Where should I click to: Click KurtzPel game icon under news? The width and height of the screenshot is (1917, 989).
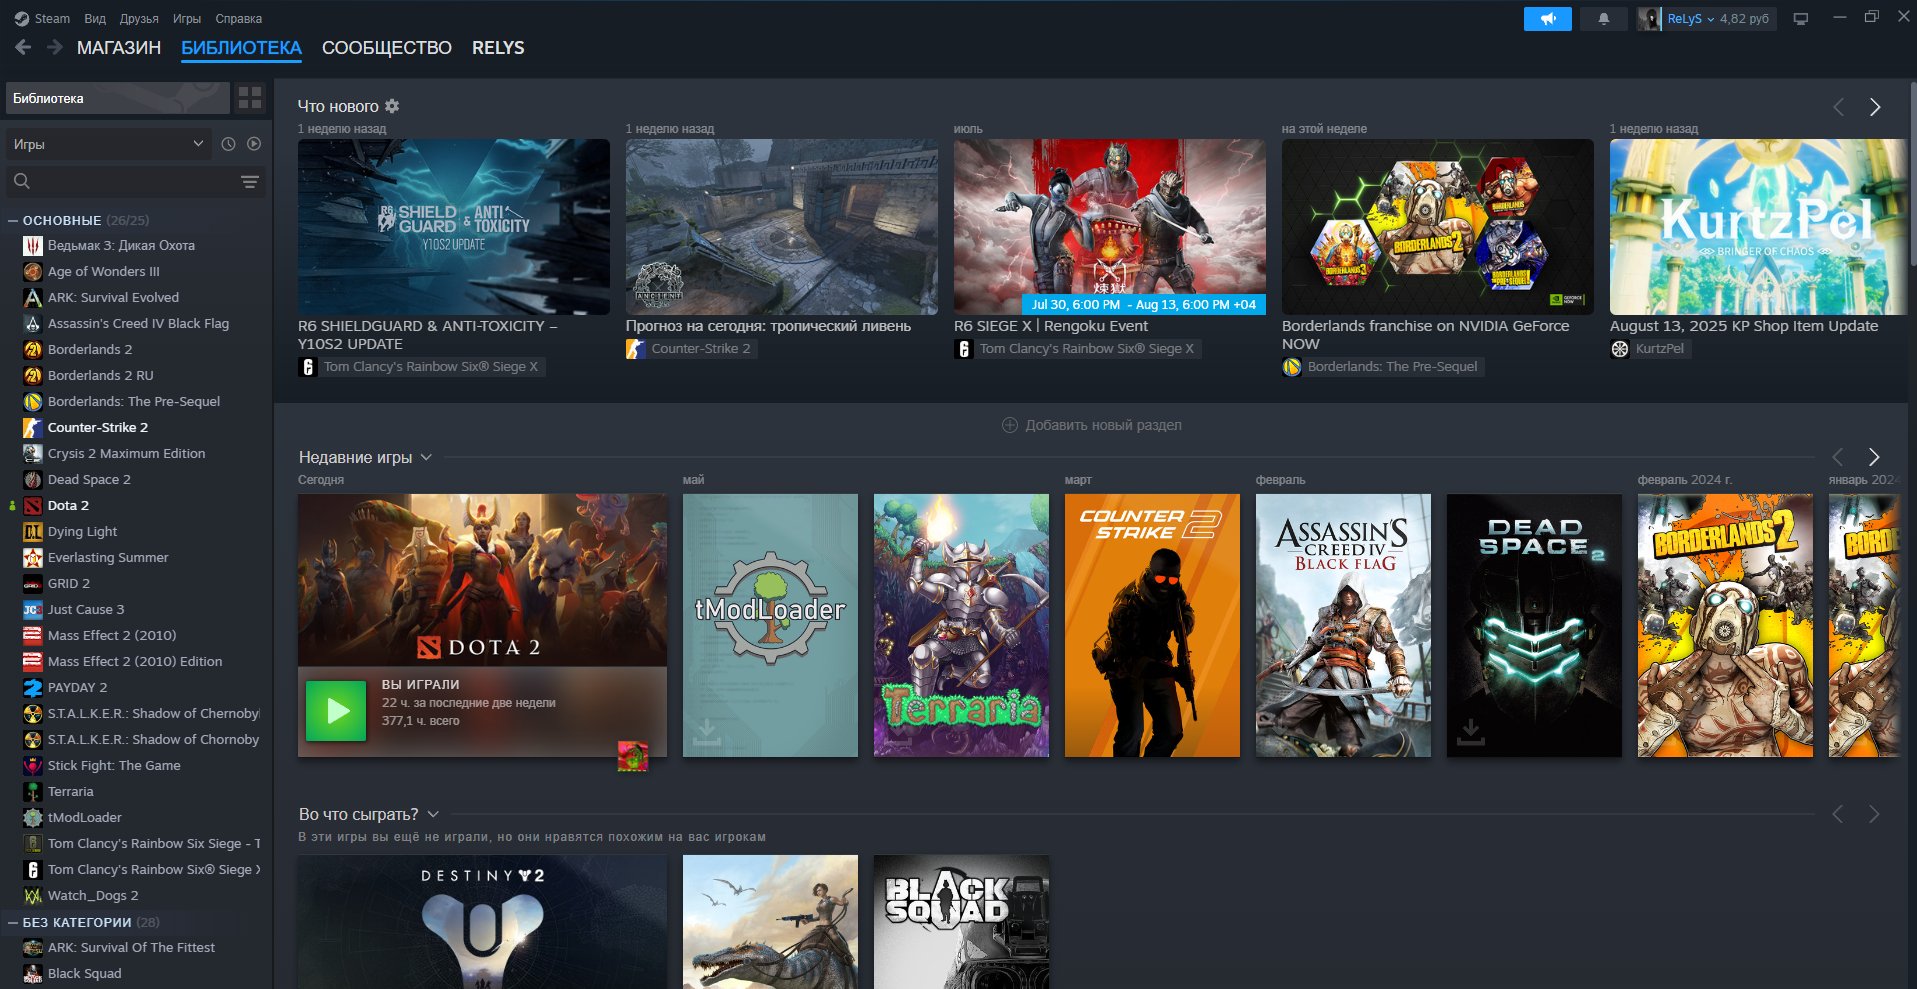pos(1620,349)
